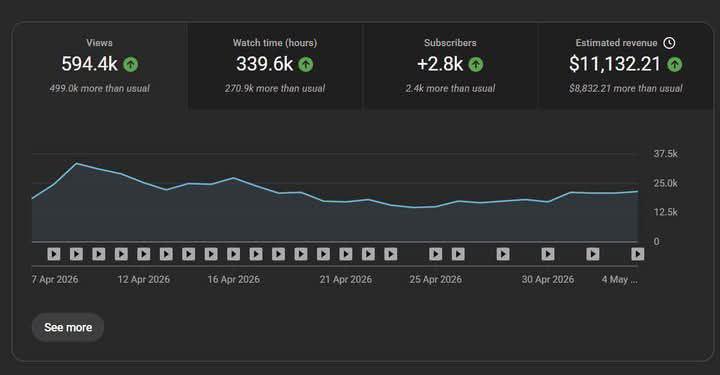
Task: Click the 0 axis label
Action: coord(656,241)
